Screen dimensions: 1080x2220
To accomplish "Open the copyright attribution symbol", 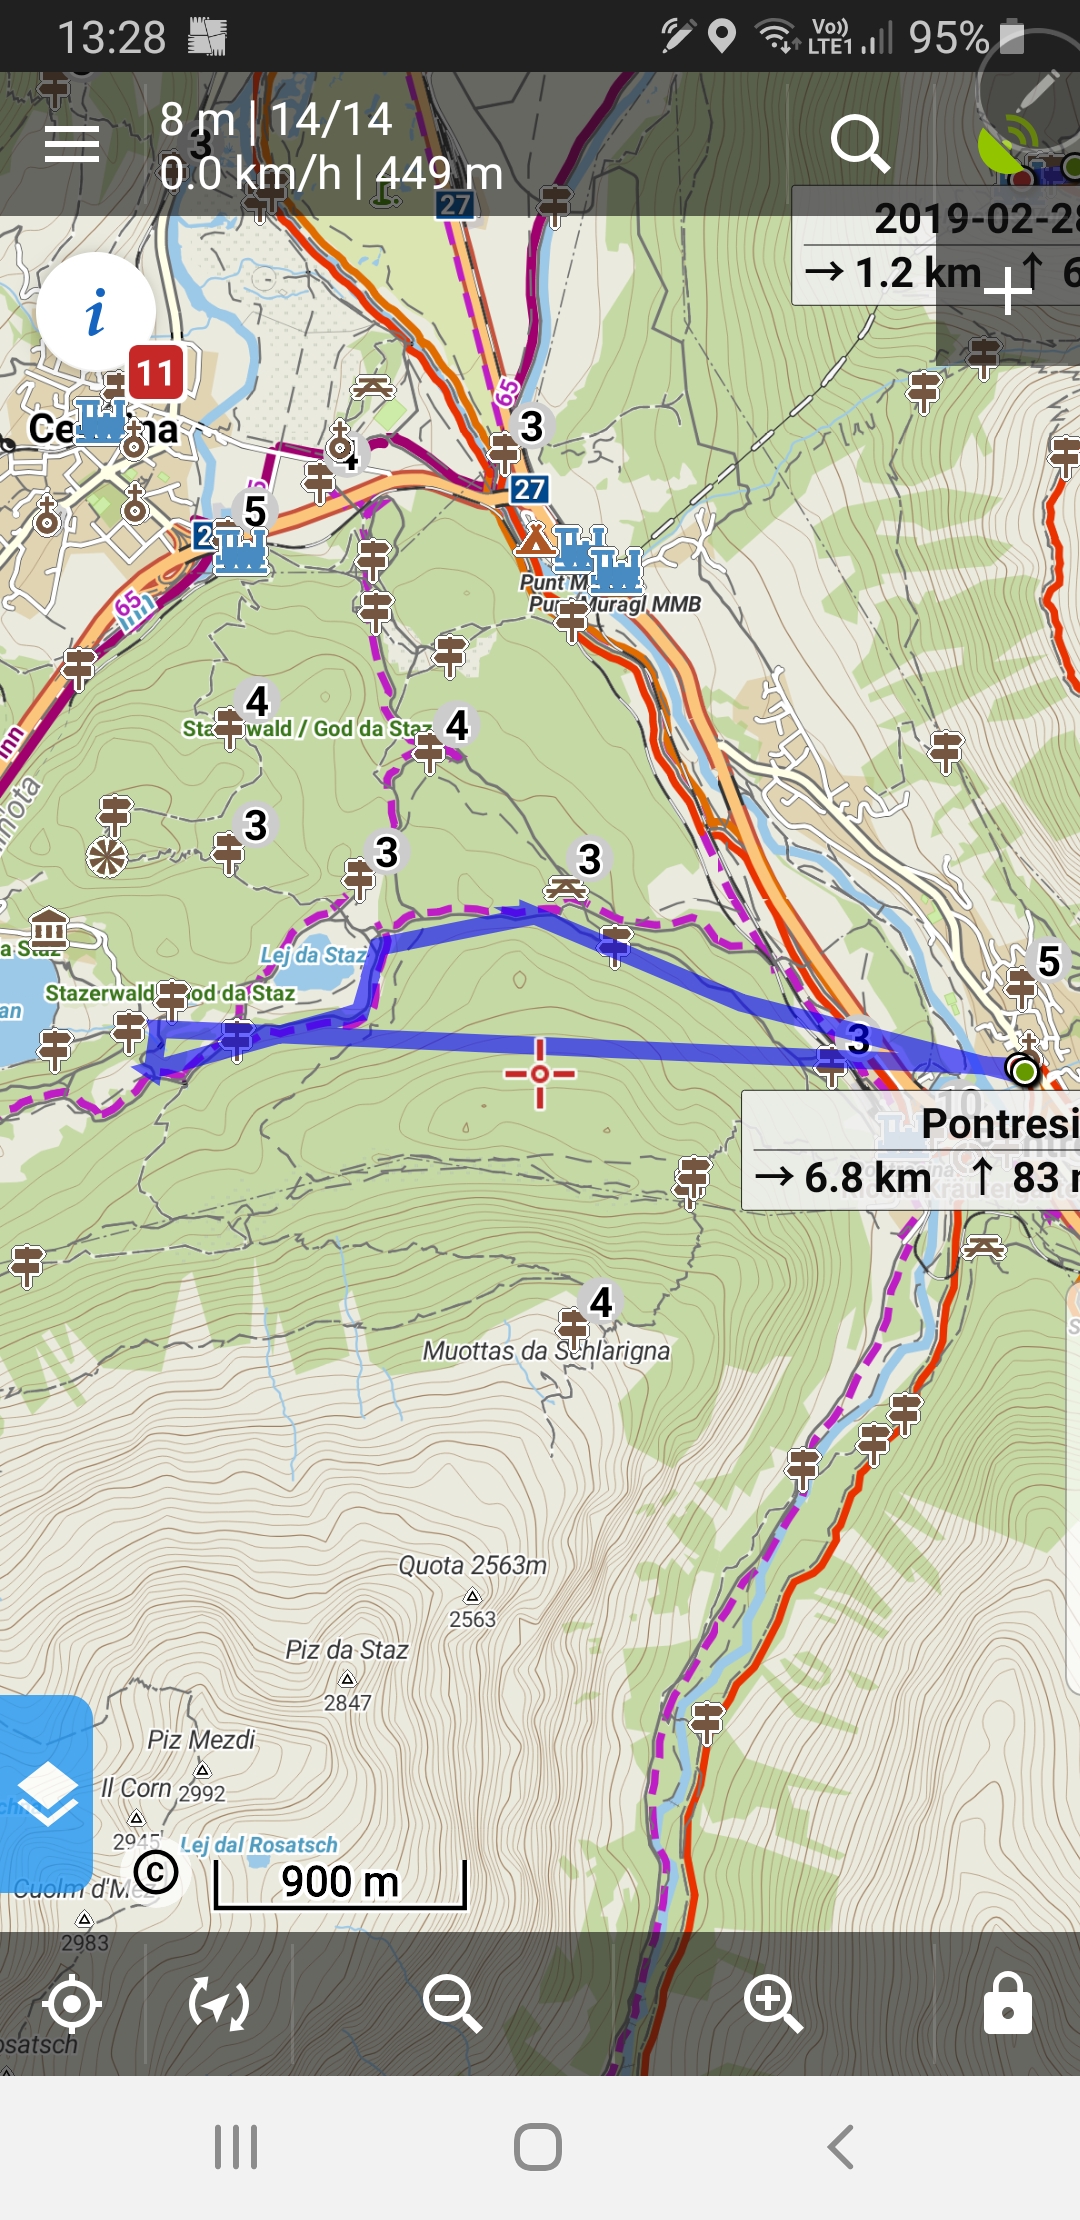I will 156,1872.
